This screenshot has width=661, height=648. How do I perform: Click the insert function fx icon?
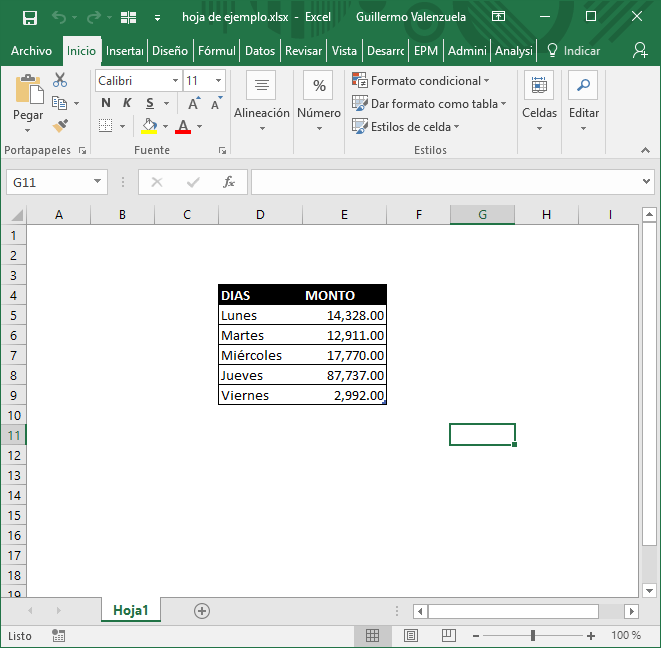[x=228, y=182]
